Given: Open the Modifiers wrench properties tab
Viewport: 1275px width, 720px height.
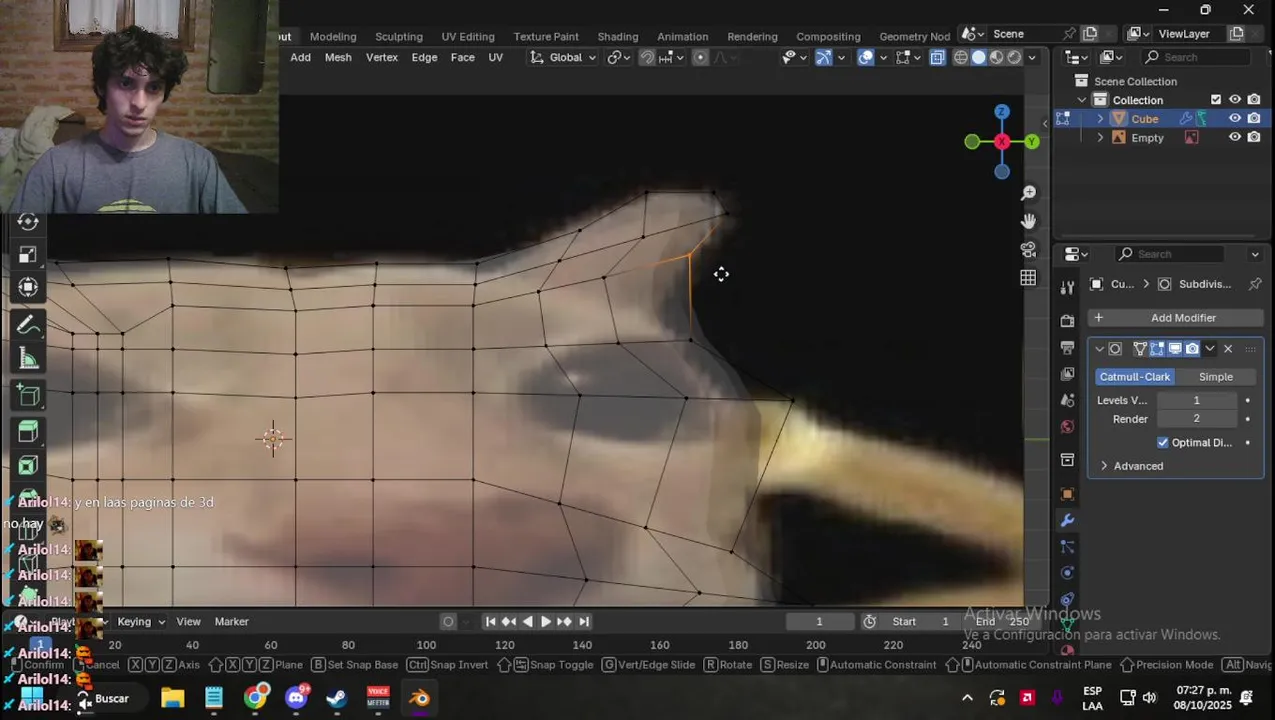Looking at the screenshot, I should click(x=1067, y=521).
